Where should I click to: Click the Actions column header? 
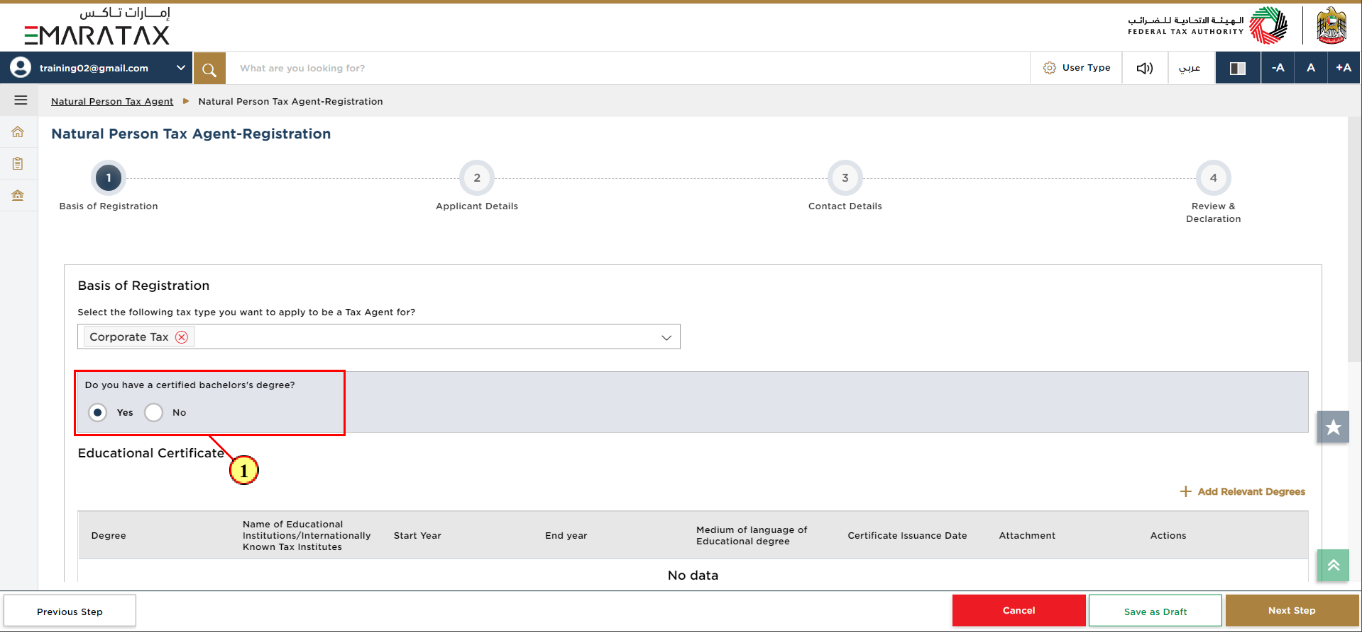(x=1168, y=536)
